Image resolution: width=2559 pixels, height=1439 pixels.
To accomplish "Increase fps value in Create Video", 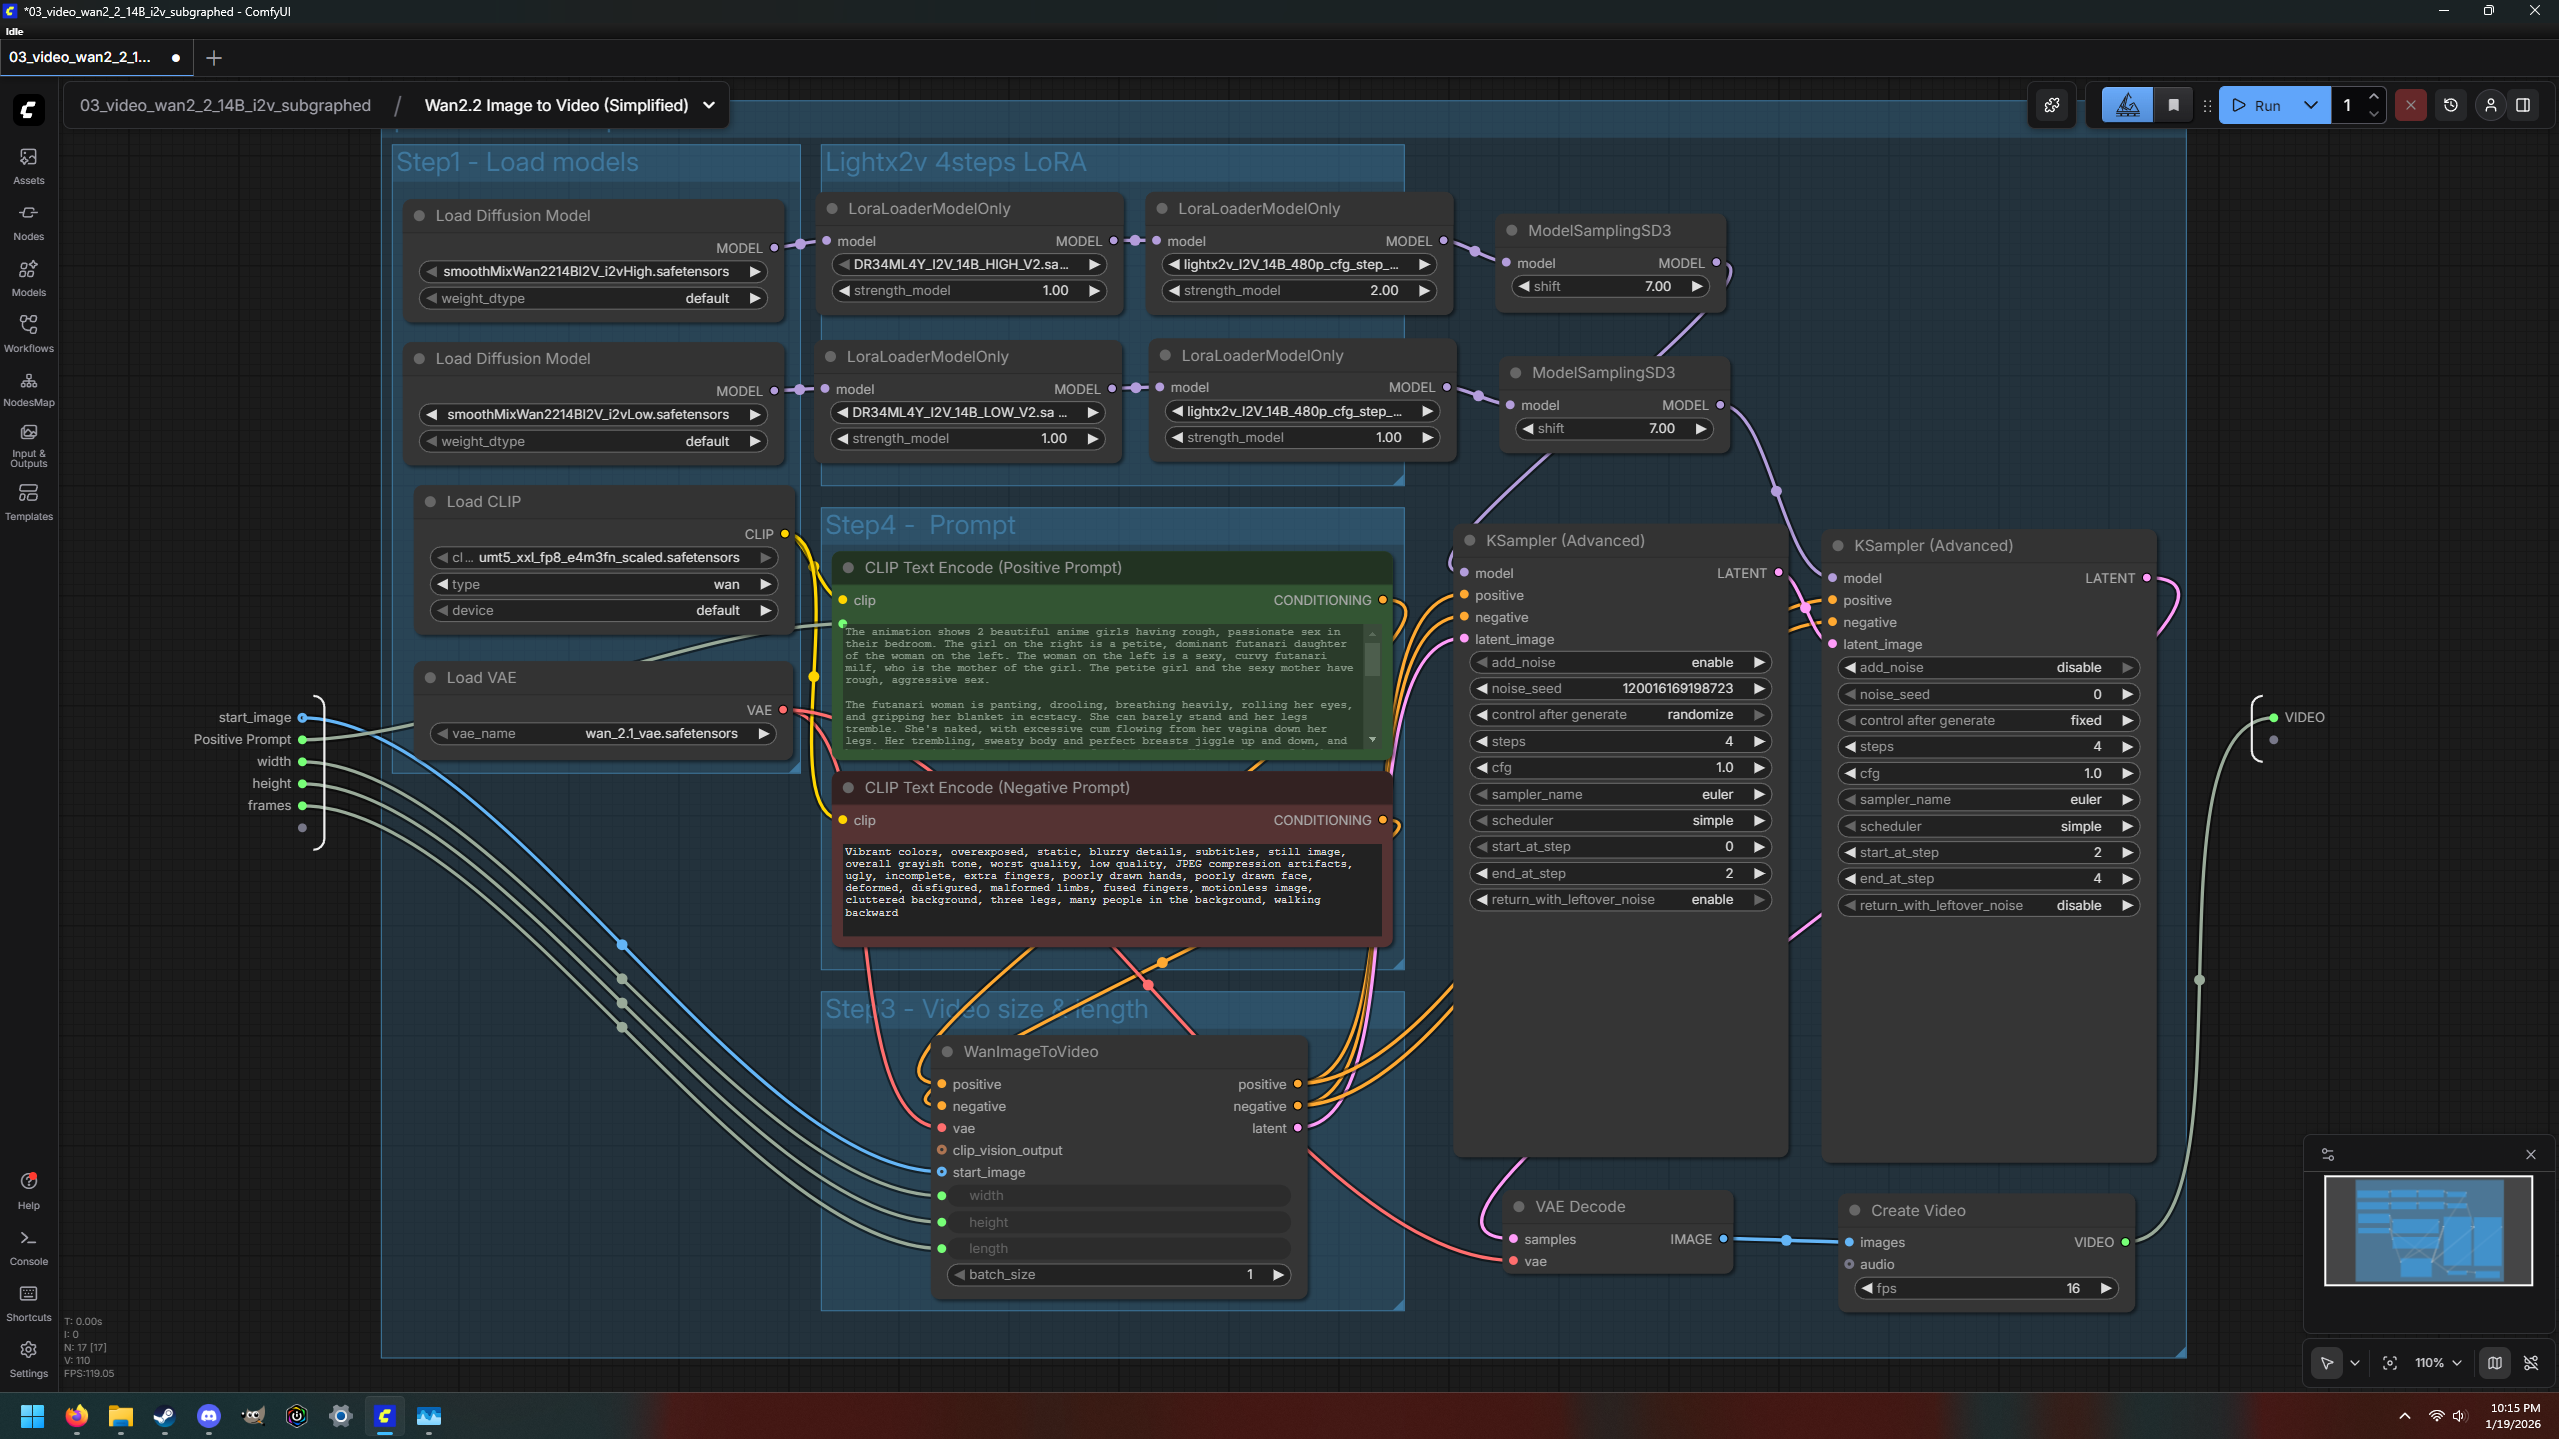I will tap(2106, 1288).
